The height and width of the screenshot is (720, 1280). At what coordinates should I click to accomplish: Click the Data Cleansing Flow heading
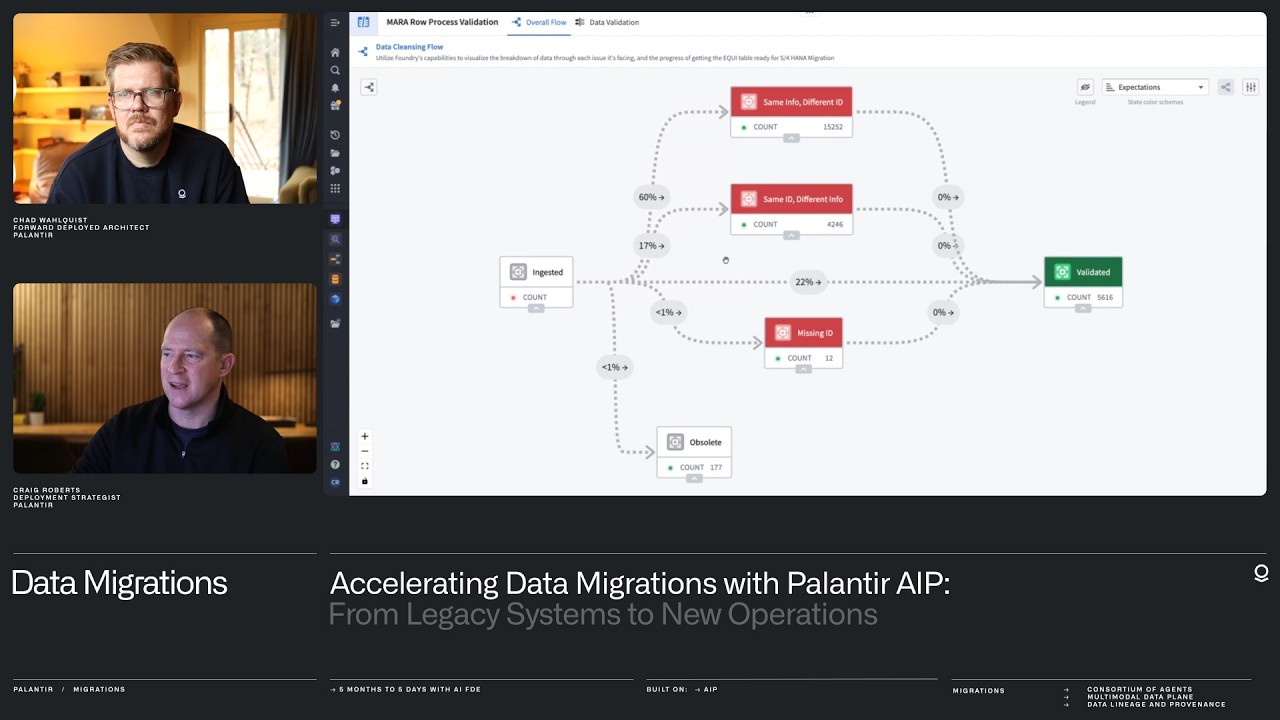(409, 47)
